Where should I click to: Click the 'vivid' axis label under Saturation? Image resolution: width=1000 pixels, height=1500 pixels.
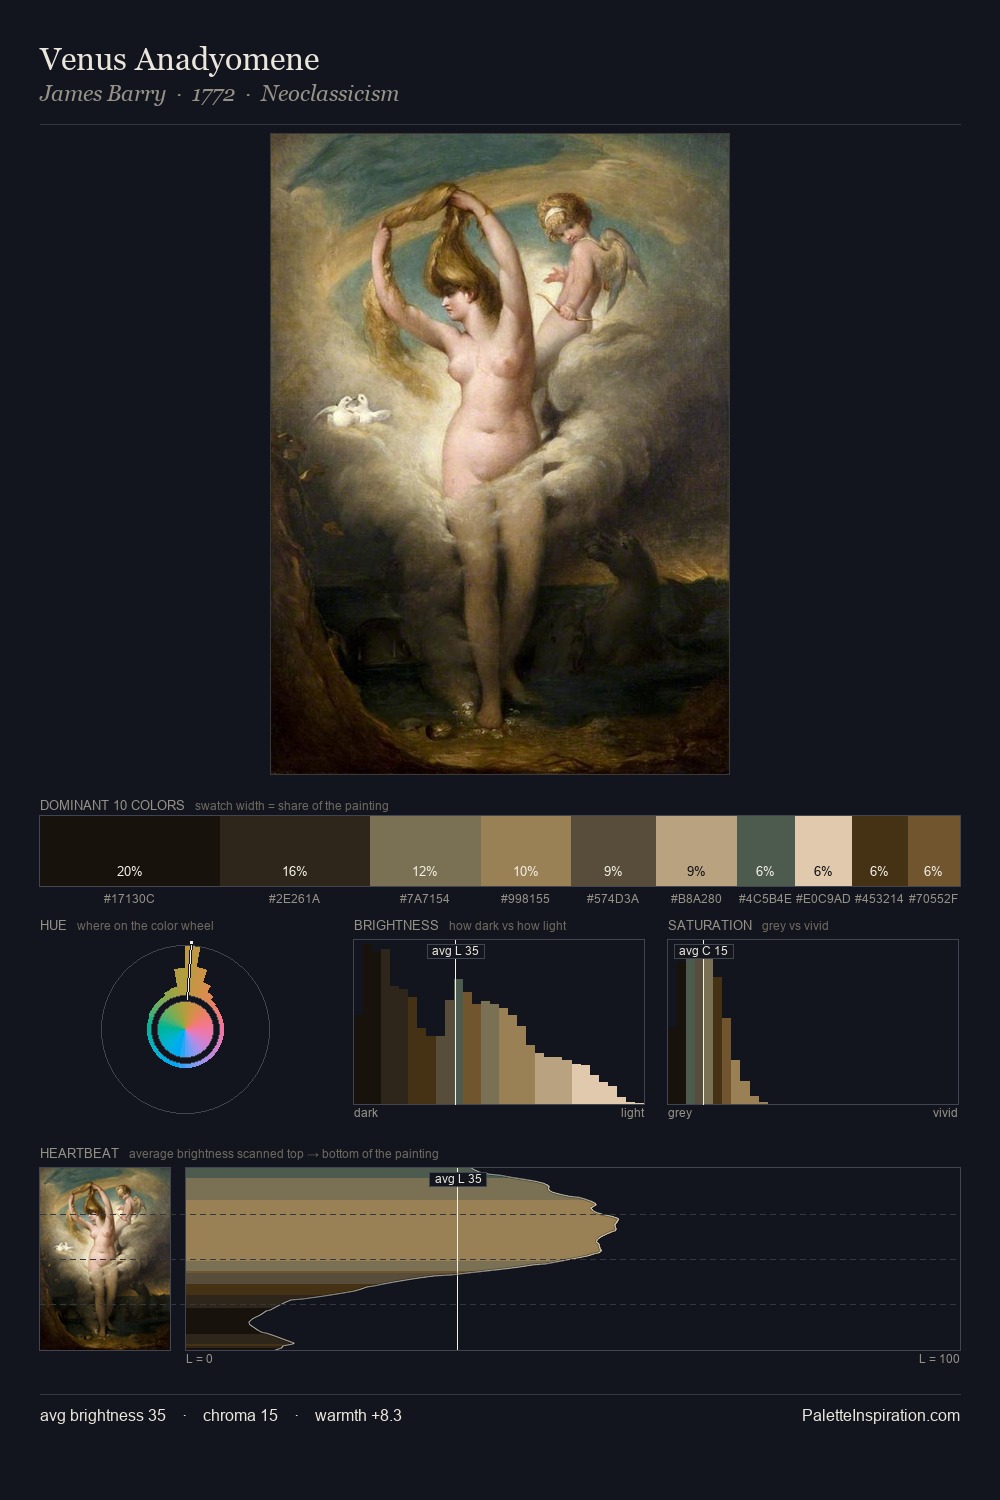pos(946,1113)
